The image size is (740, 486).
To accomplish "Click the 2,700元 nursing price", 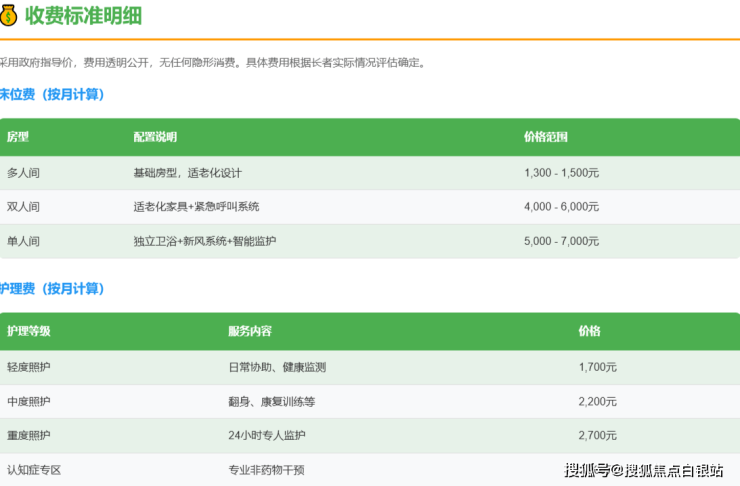I will [597, 435].
